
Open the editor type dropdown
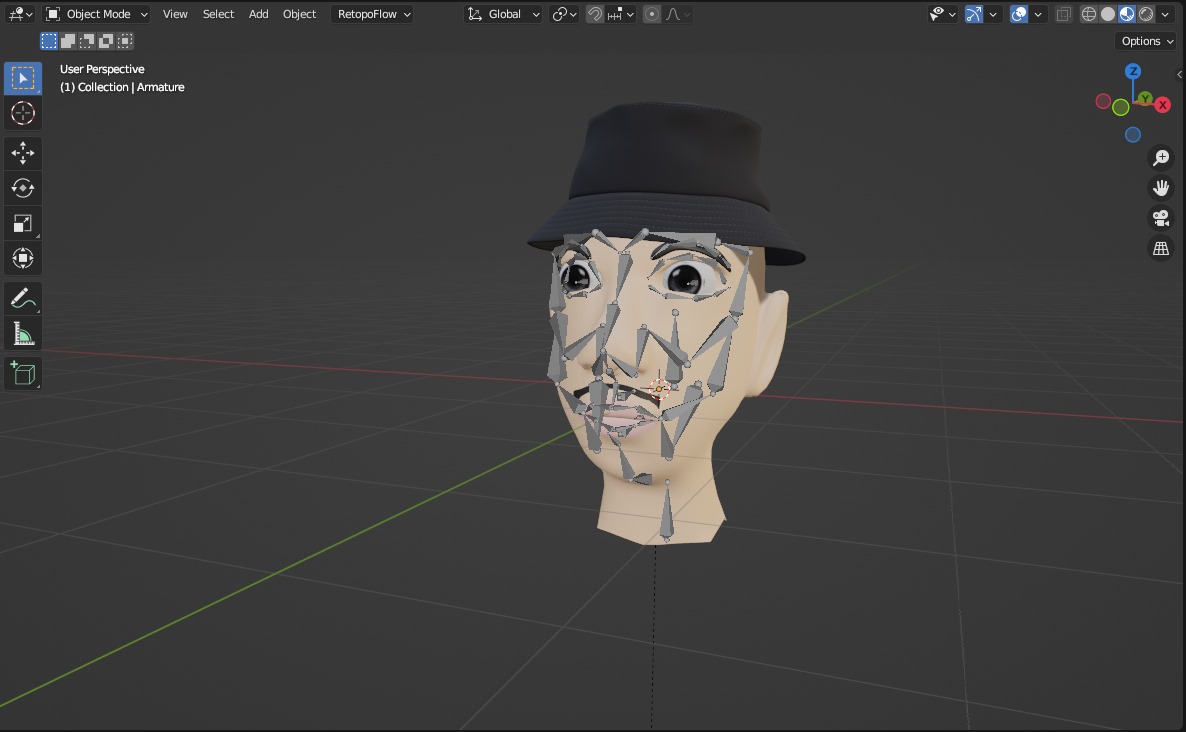click(x=20, y=14)
